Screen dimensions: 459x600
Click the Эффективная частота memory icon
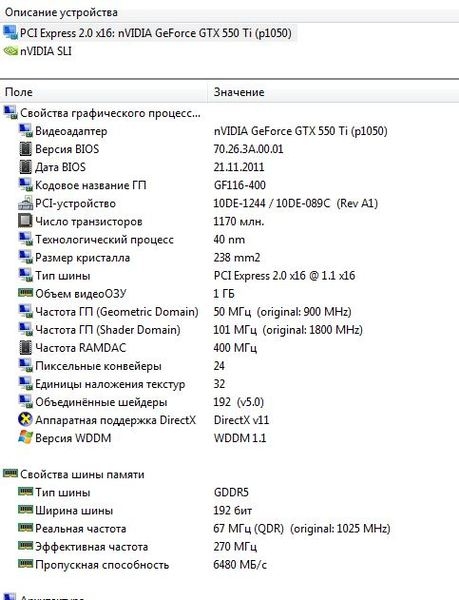click(26, 546)
